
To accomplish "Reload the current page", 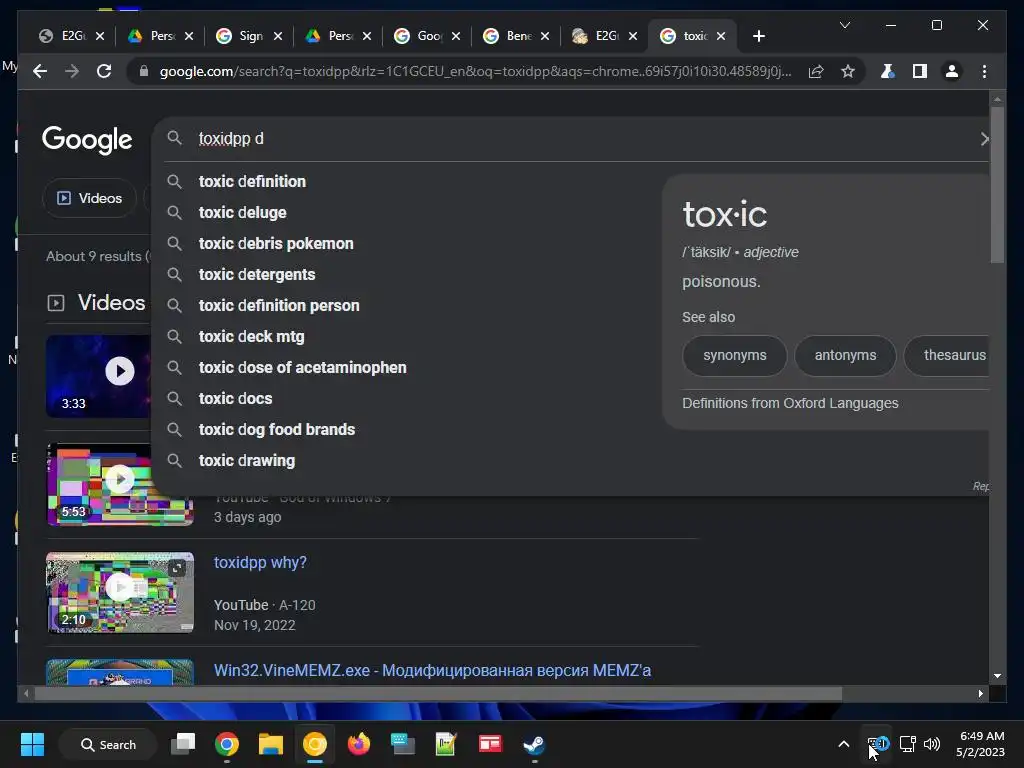I will (104, 71).
